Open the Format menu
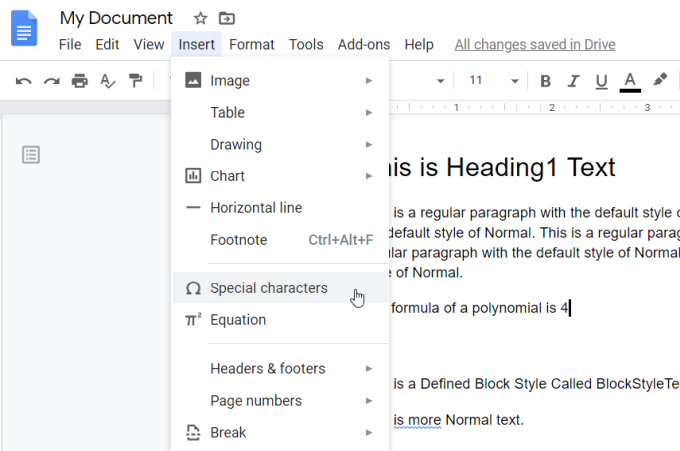This screenshot has height=451, width=680. 251,44
